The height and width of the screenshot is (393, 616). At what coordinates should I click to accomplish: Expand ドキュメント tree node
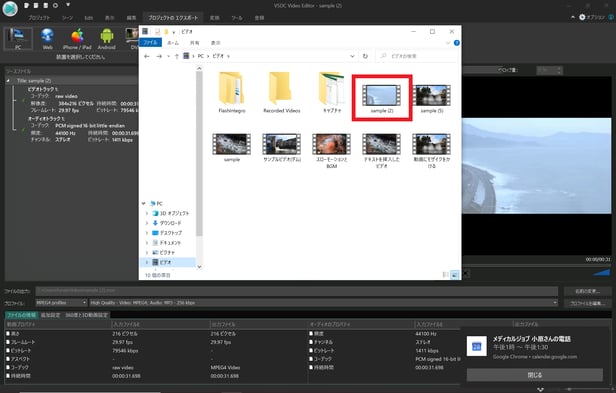click(x=147, y=243)
